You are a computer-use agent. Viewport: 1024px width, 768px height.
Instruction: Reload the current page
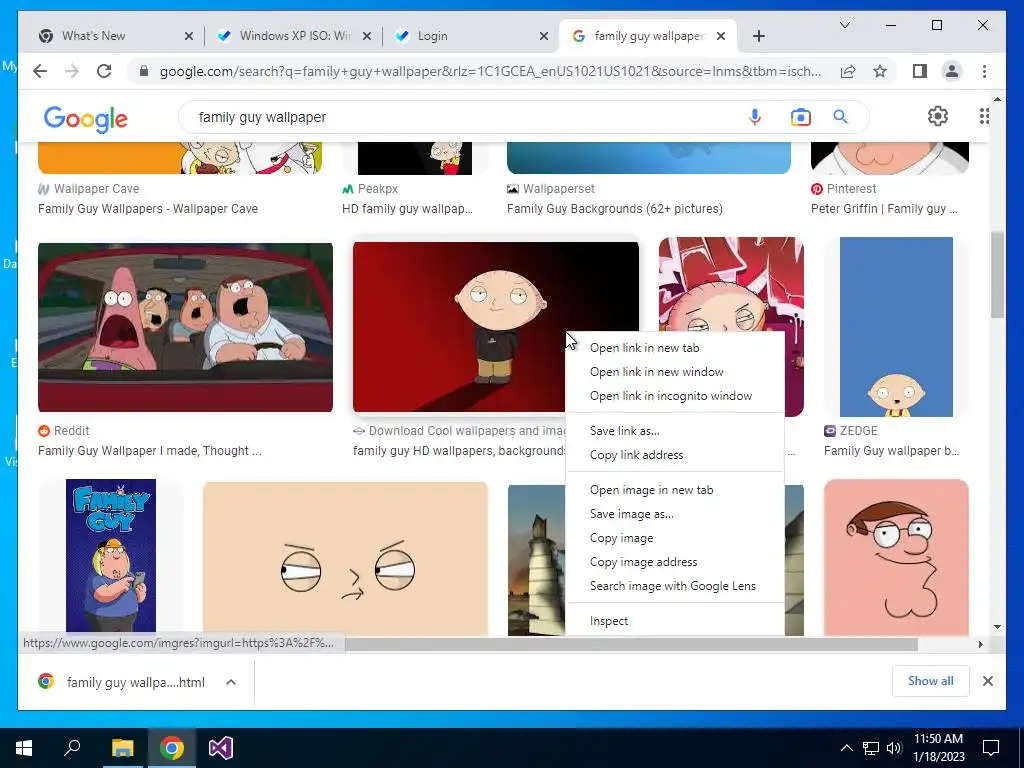click(x=104, y=71)
